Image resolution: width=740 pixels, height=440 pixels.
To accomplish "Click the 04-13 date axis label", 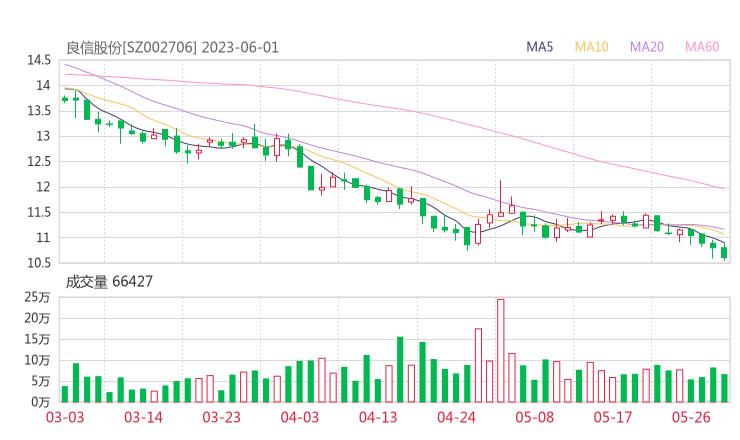I will (x=378, y=417).
